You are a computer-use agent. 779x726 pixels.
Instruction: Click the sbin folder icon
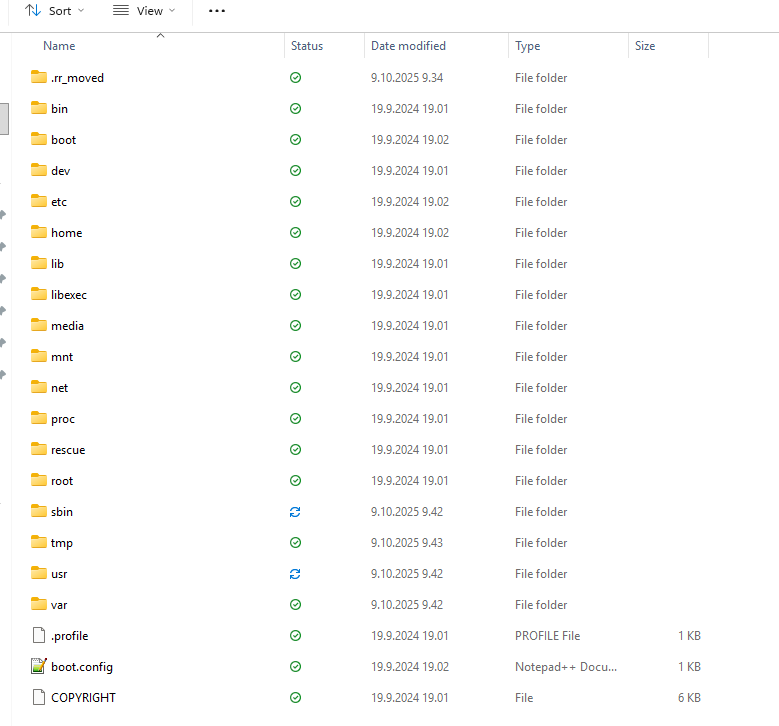[39, 511]
